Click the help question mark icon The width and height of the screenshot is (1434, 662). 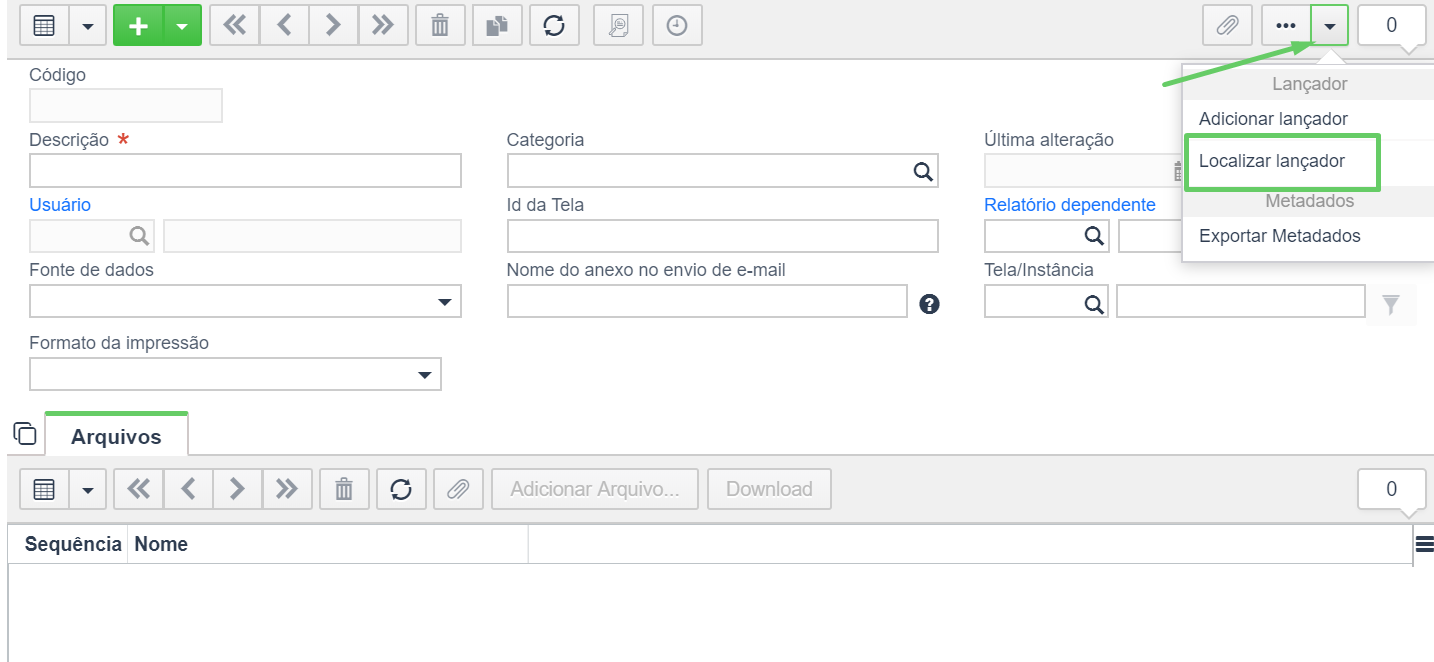click(x=930, y=305)
